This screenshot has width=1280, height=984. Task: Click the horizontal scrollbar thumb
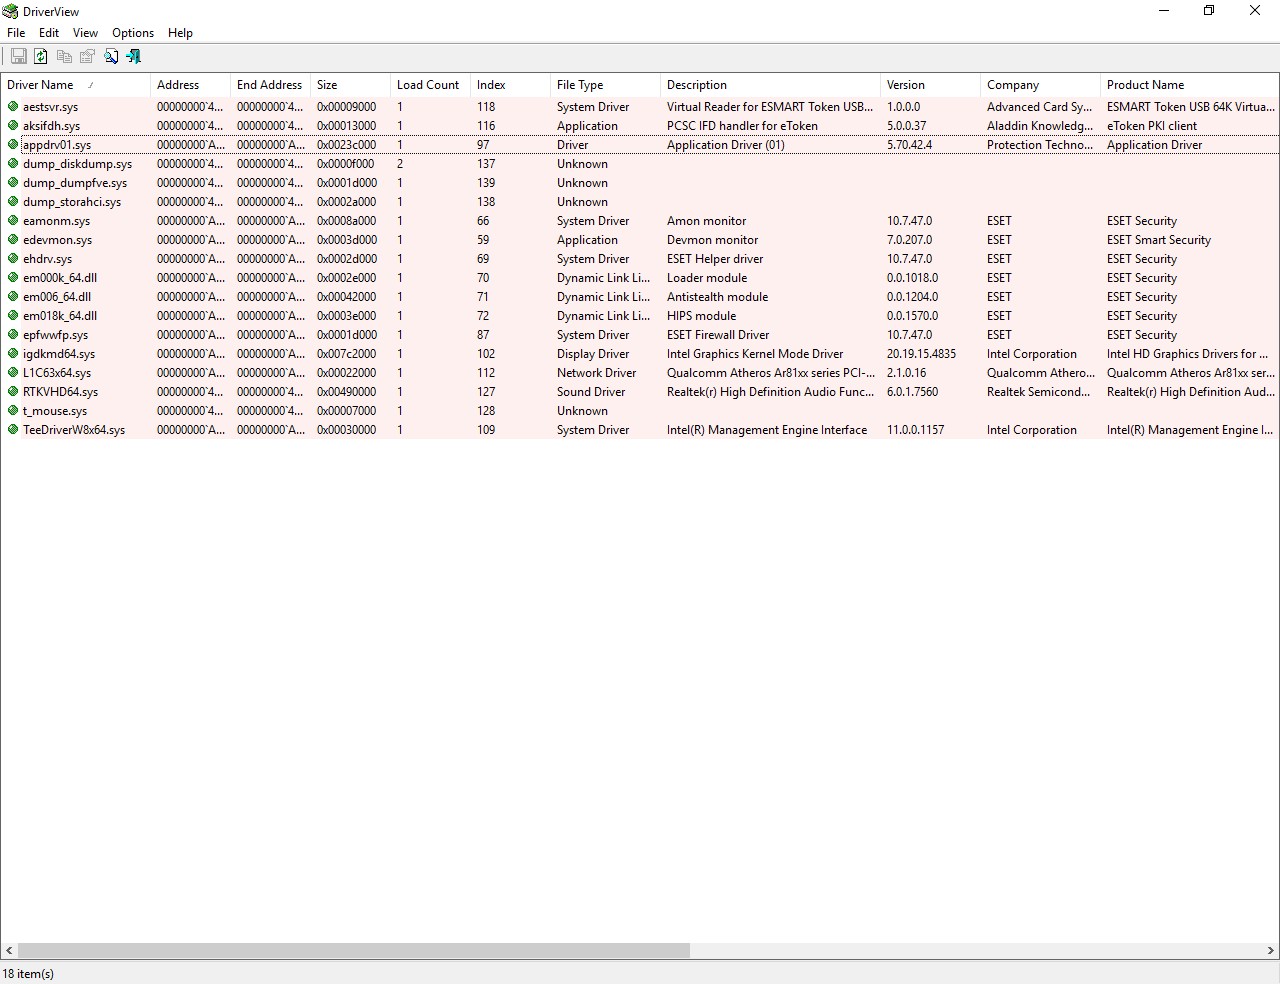click(353, 950)
